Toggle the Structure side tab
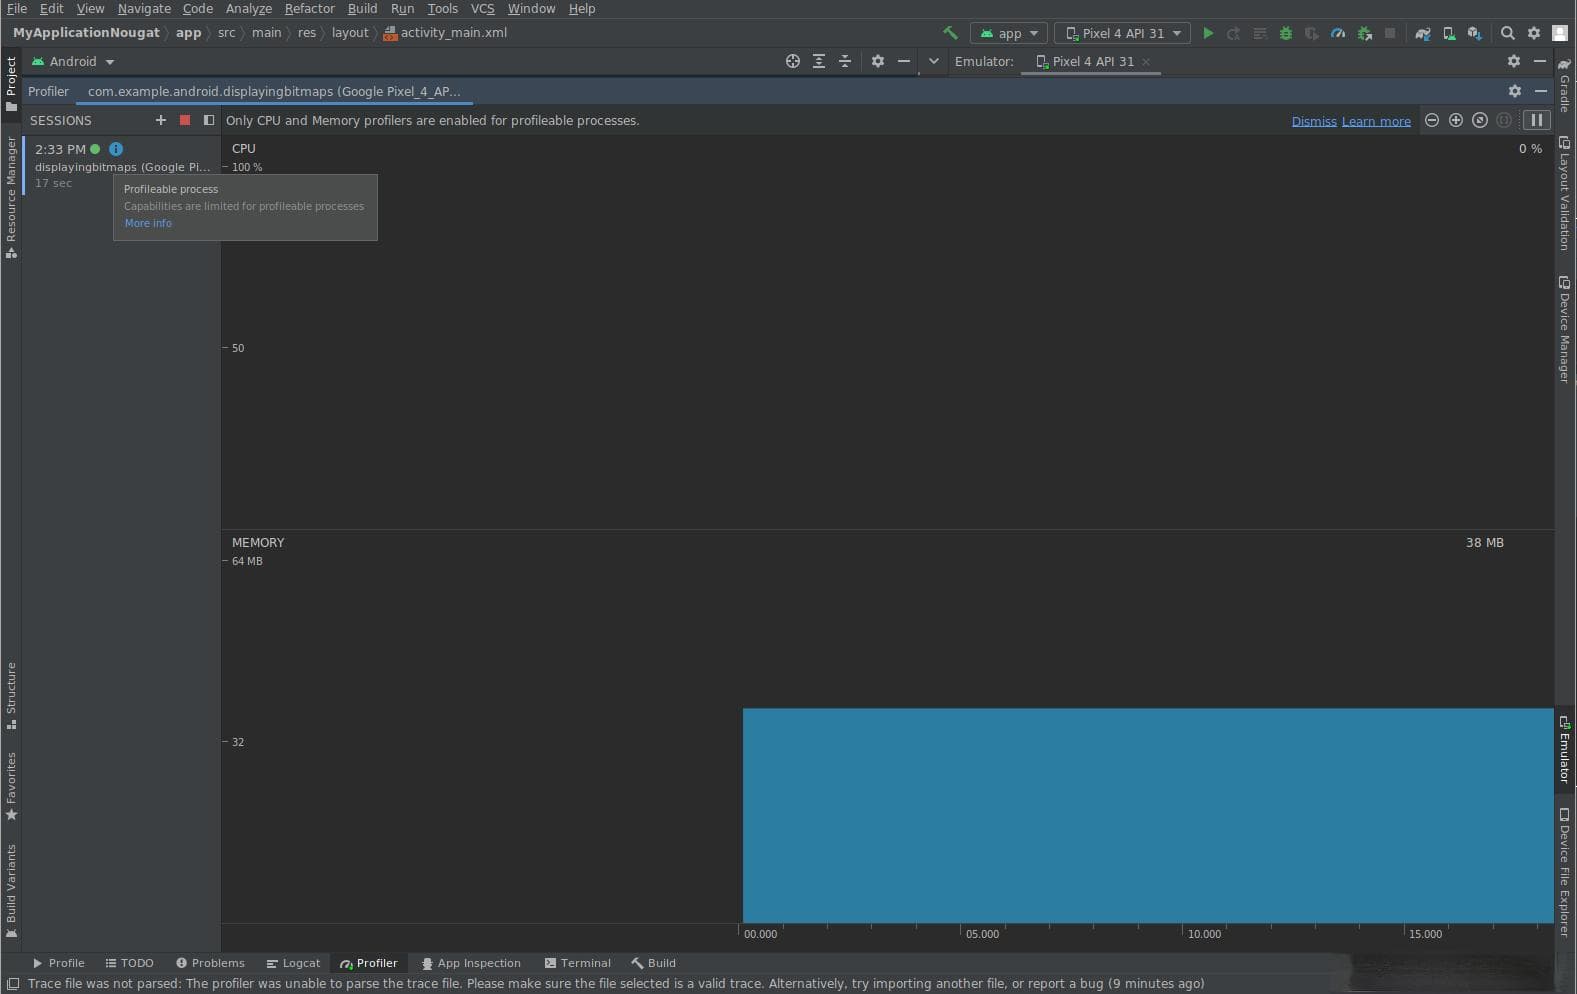This screenshot has height=994, width=1577. 11,695
